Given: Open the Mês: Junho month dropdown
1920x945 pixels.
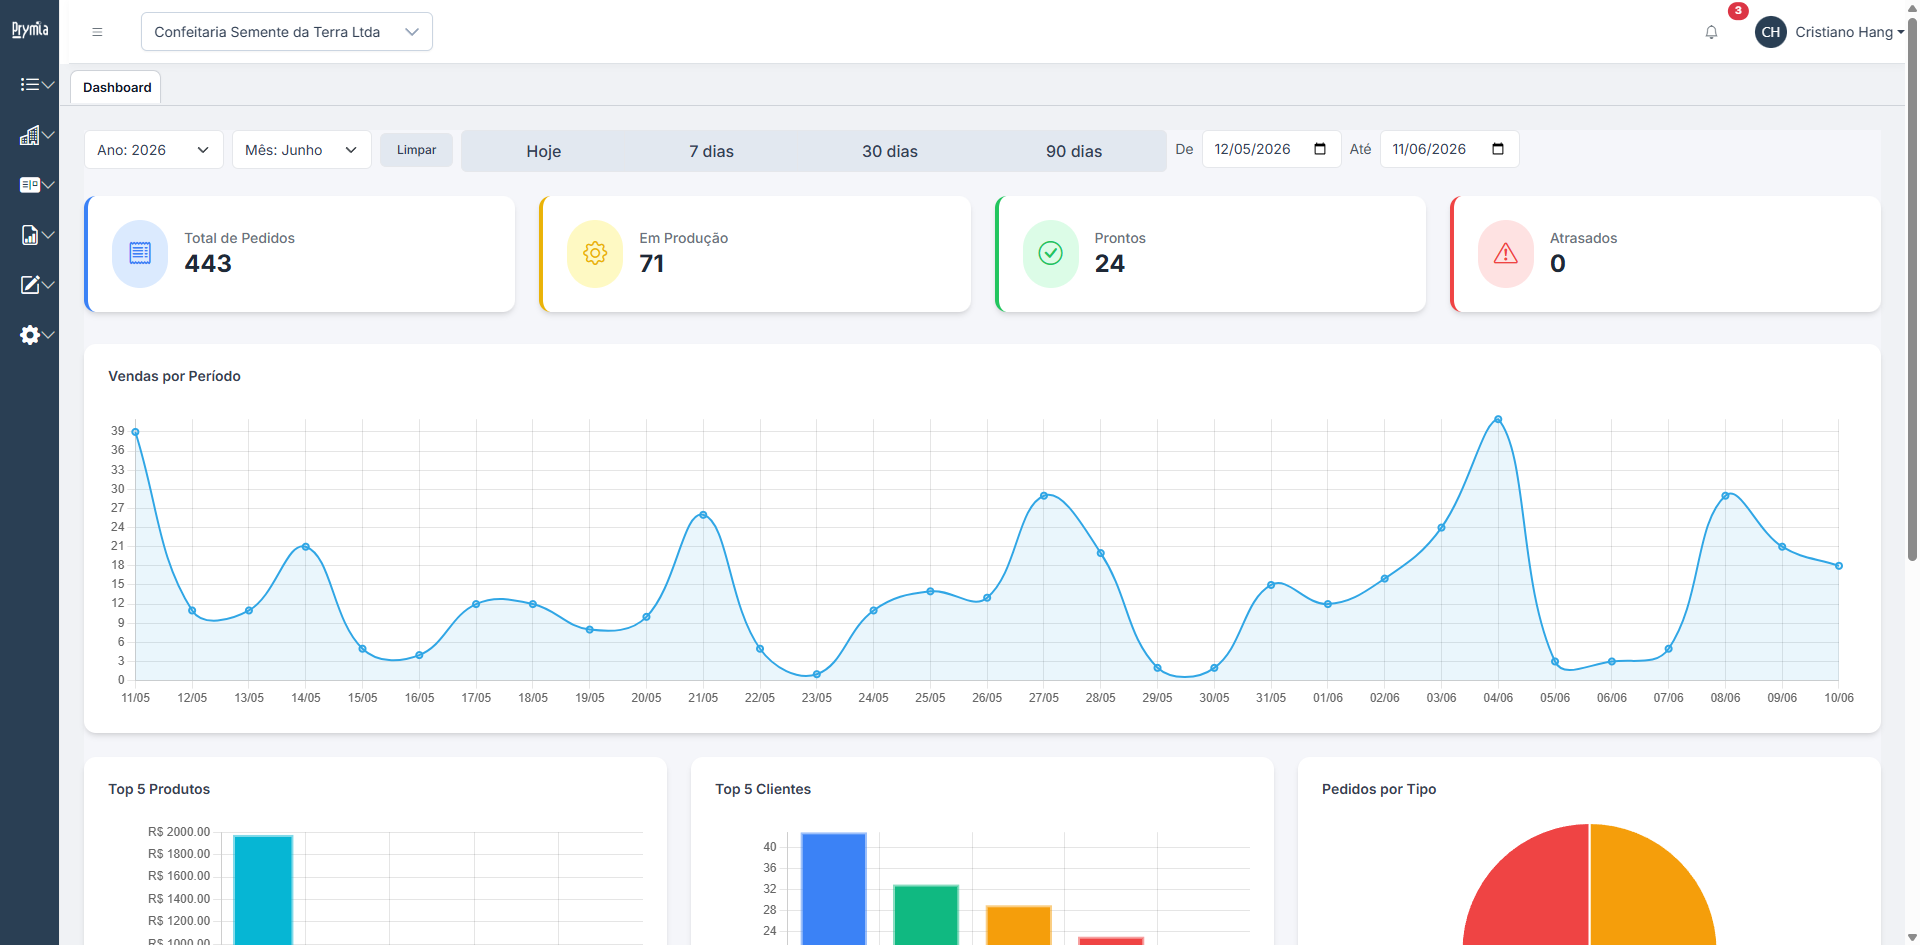Looking at the screenshot, I should pos(302,150).
